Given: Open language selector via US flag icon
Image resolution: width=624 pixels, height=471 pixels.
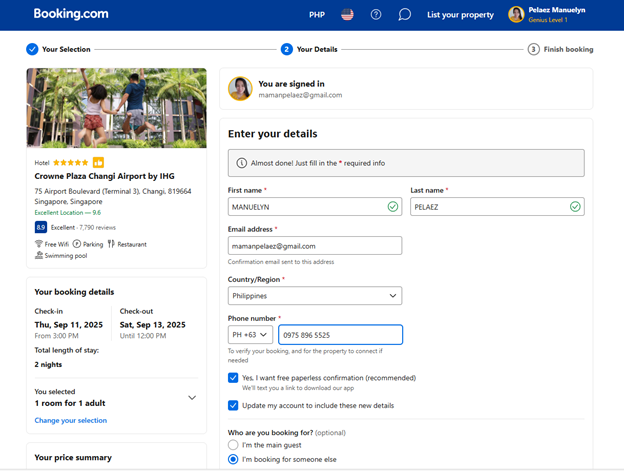Looking at the screenshot, I should (x=347, y=15).
